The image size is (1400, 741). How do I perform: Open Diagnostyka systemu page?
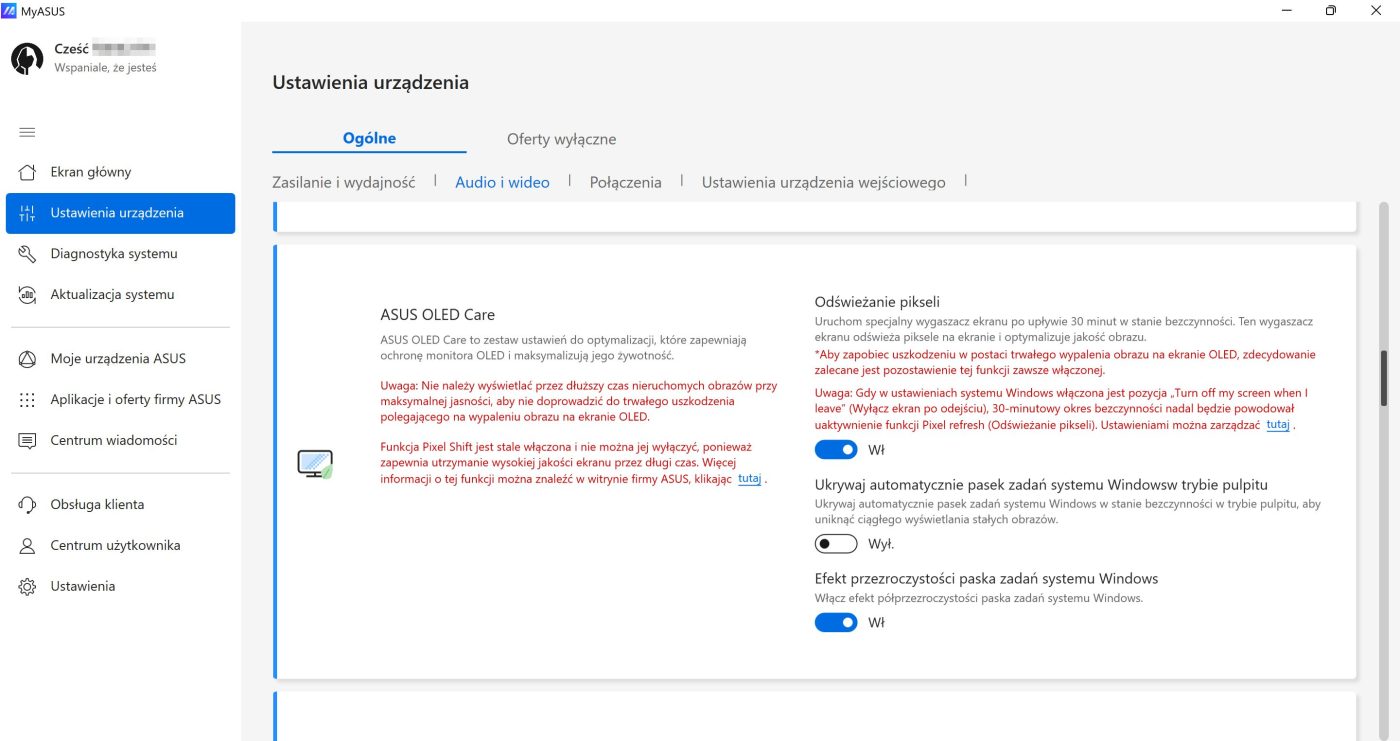point(120,254)
